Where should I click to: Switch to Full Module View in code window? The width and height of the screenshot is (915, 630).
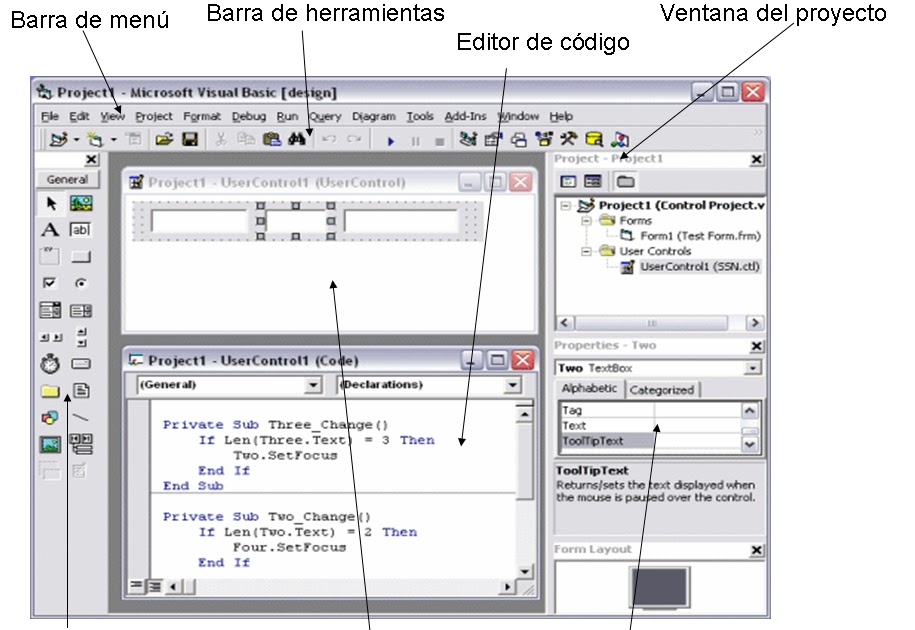coord(154,585)
